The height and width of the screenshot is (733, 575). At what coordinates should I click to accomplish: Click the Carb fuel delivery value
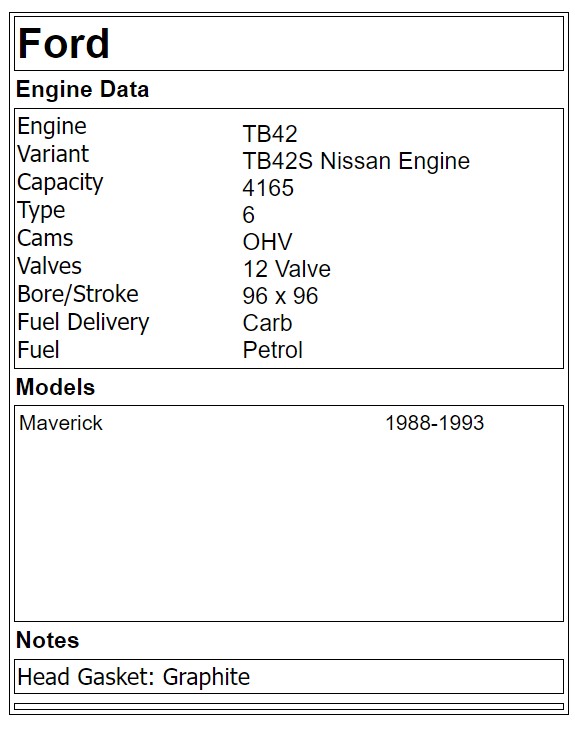[267, 323]
